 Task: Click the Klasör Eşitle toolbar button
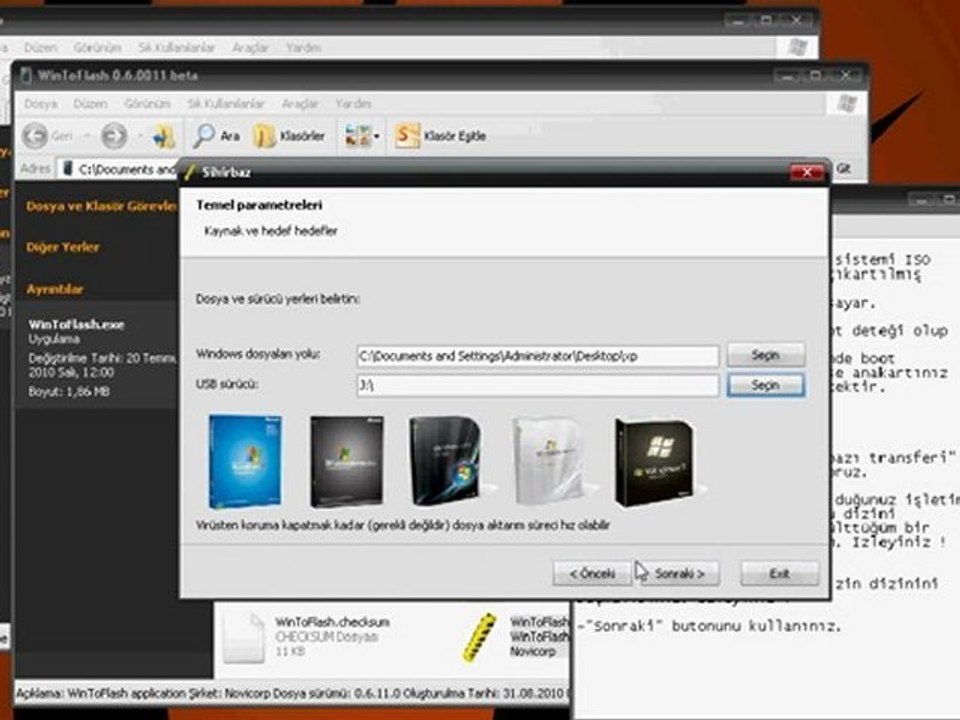coord(441,136)
